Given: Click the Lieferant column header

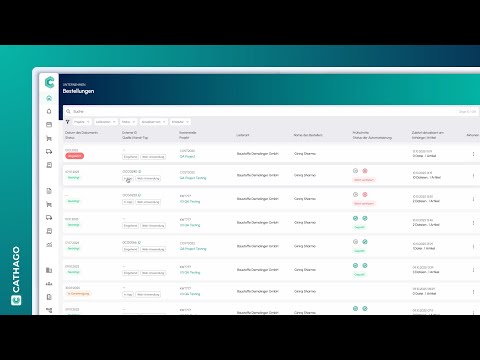Looking at the screenshot, I should click(x=243, y=135).
